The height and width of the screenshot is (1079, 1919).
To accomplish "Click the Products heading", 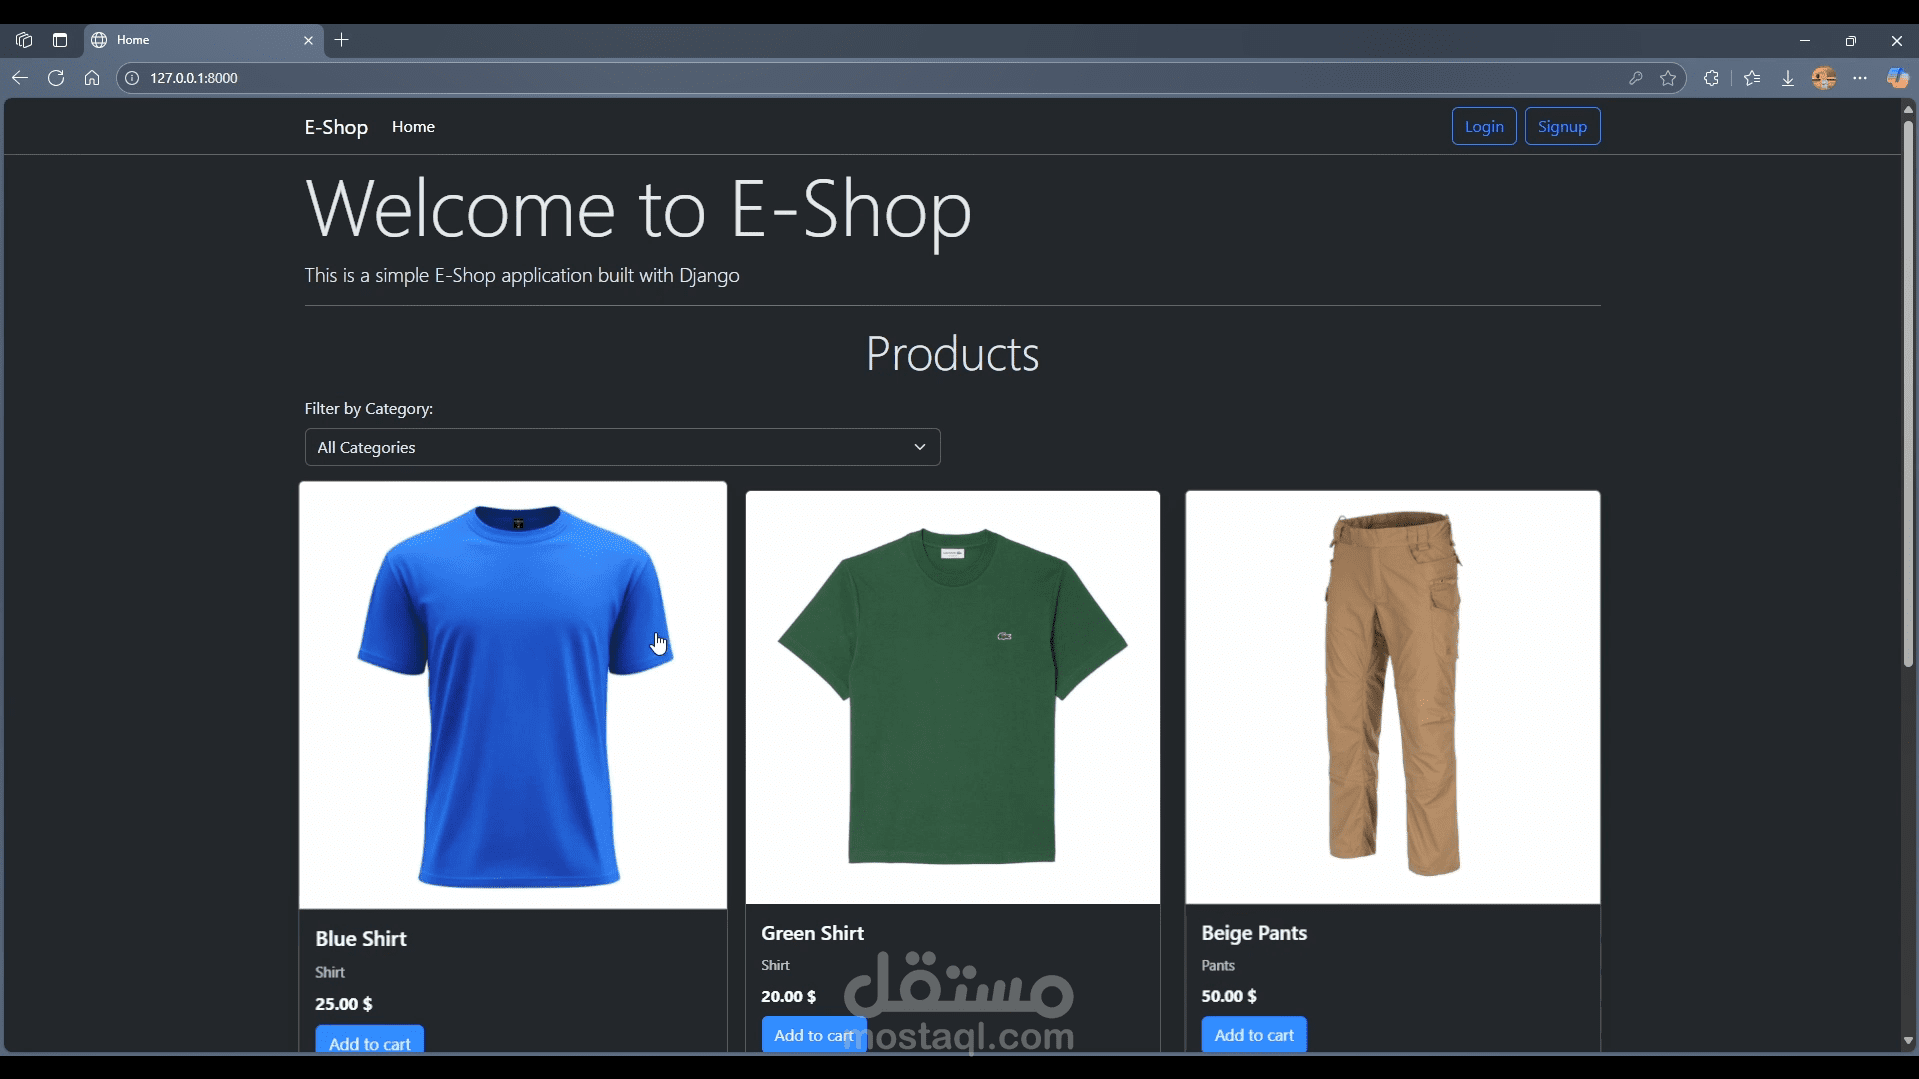I will pyautogui.click(x=952, y=354).
